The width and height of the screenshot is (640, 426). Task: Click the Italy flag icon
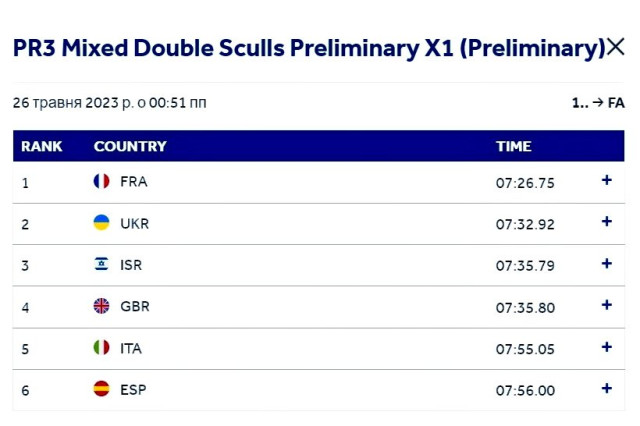point(101,348)
